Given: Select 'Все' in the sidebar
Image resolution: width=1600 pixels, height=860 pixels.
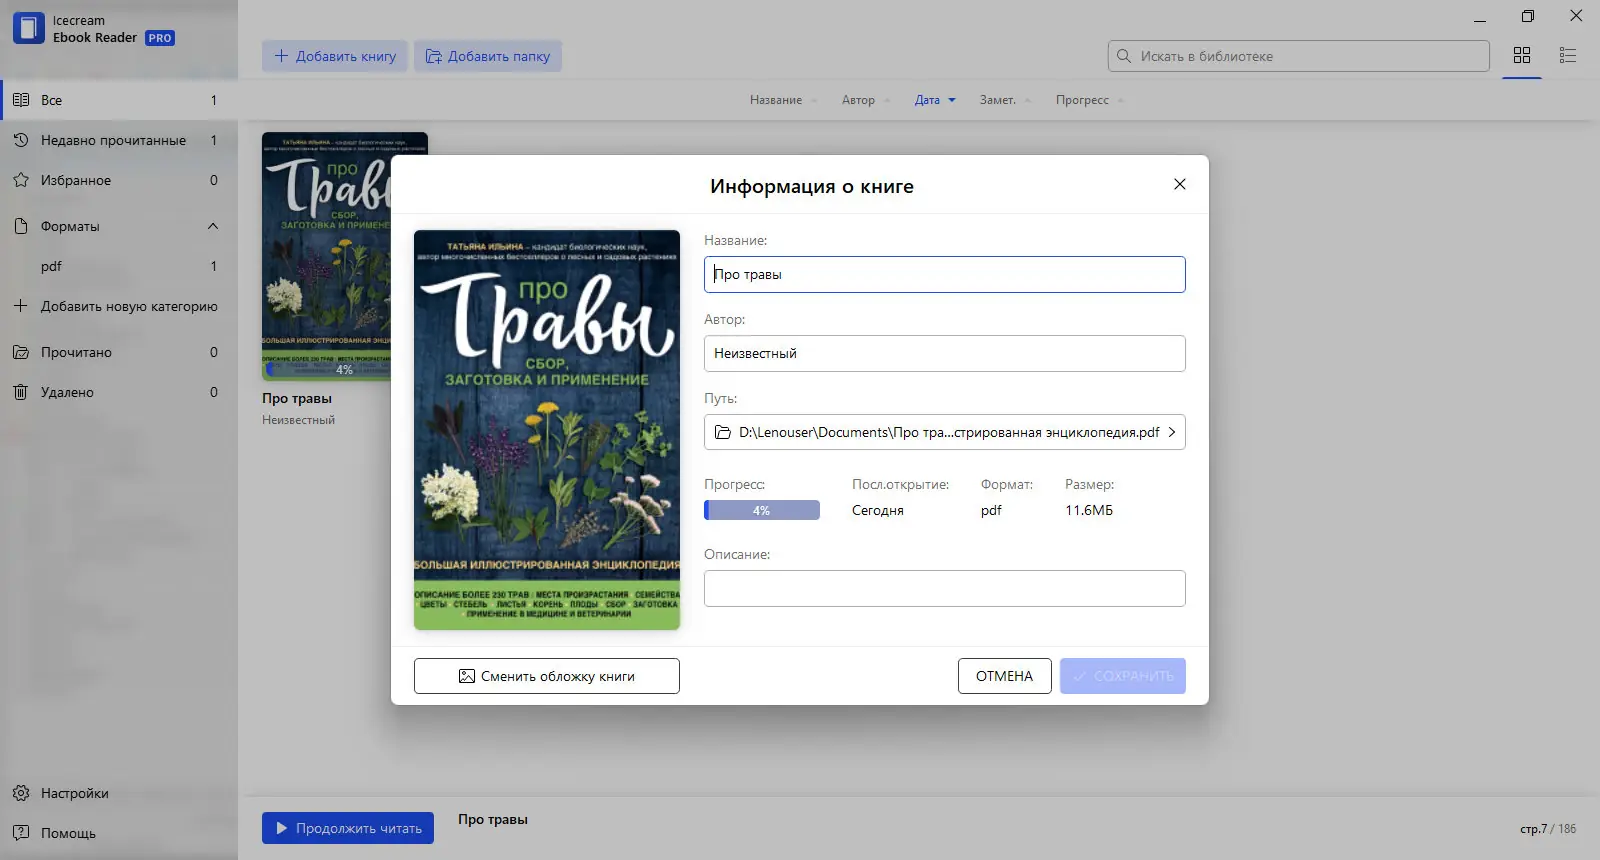Looking at the screenshot, I should click(x=119, y=100).
